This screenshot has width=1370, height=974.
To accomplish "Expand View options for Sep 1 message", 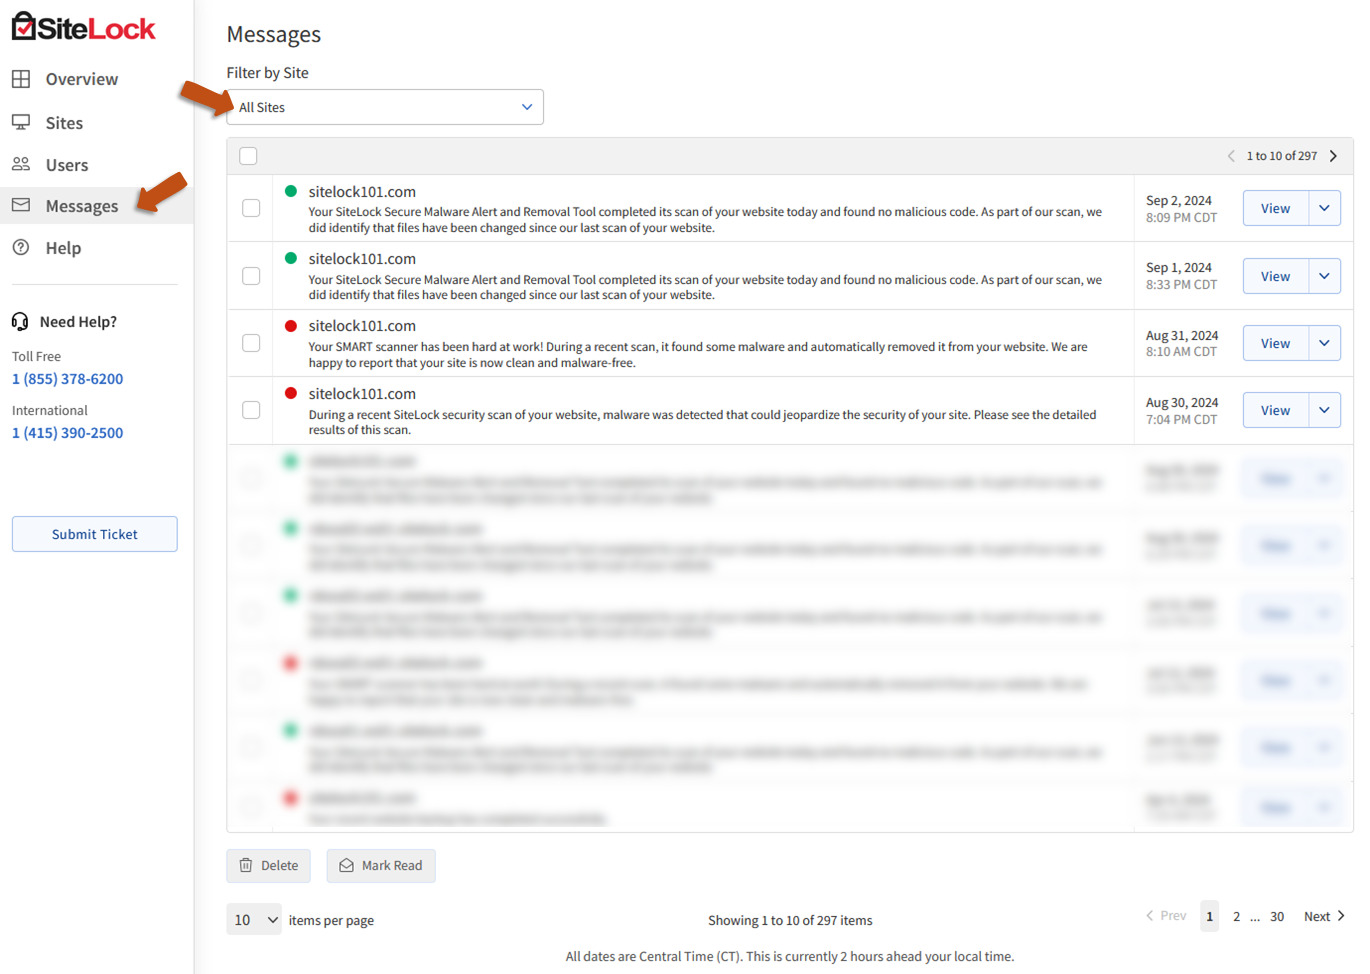I will 1324,276.
